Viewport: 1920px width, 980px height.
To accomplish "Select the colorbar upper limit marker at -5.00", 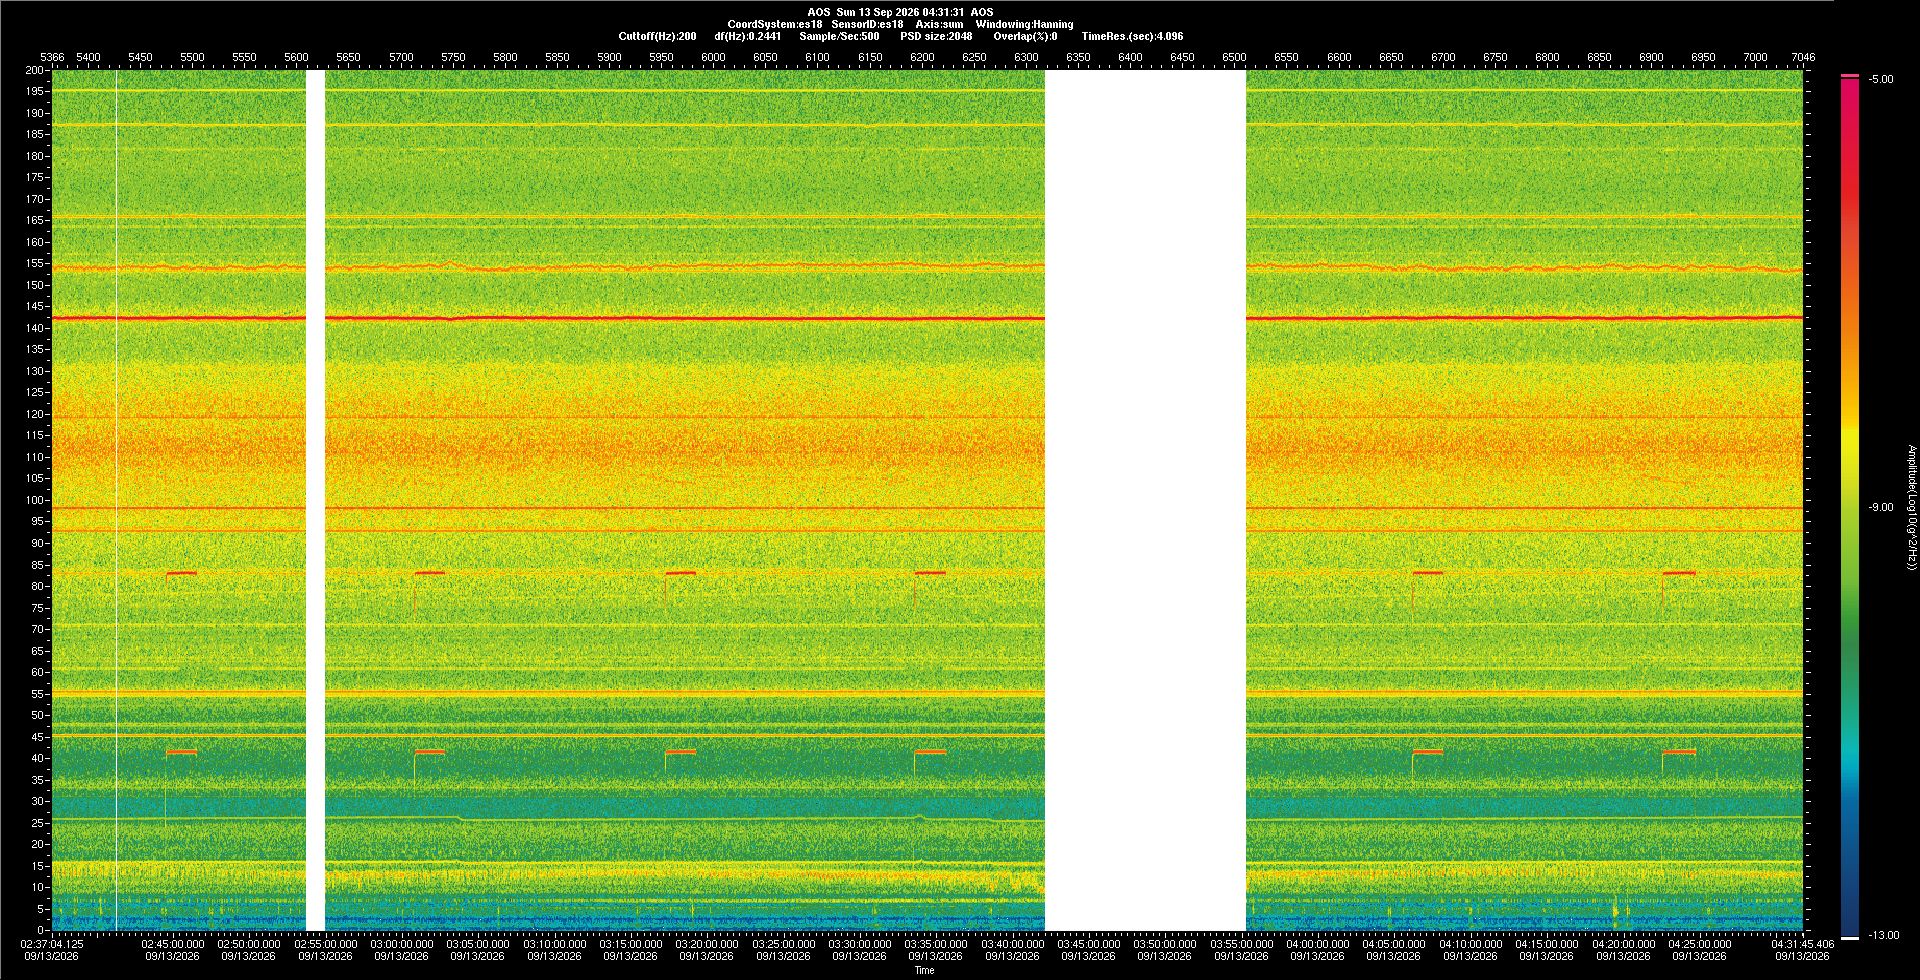I will [1850, 76].
